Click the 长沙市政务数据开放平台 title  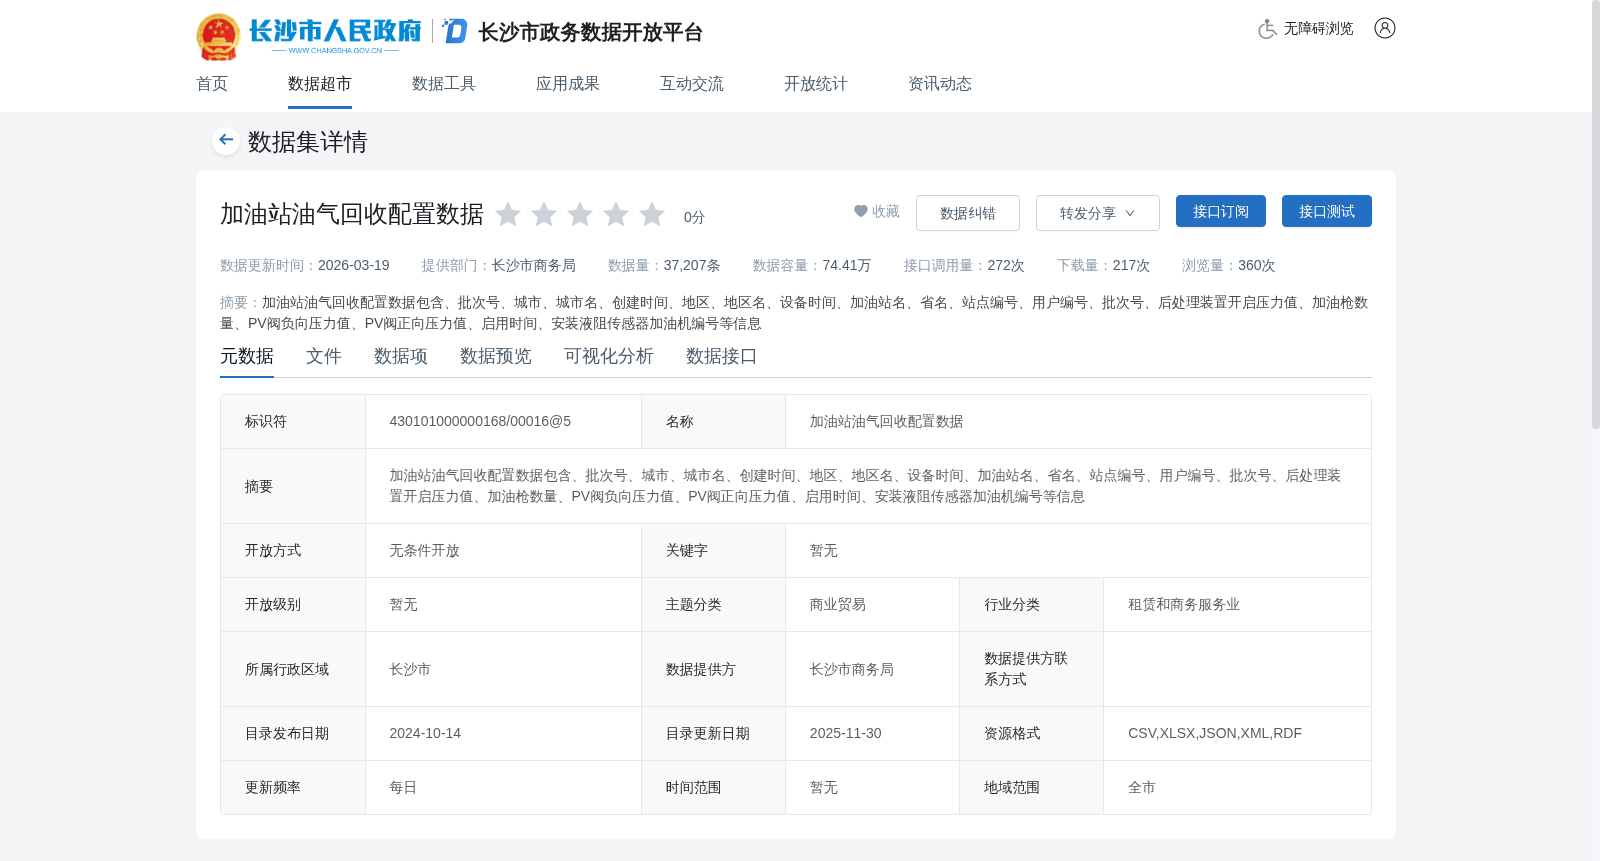[591, 32]
